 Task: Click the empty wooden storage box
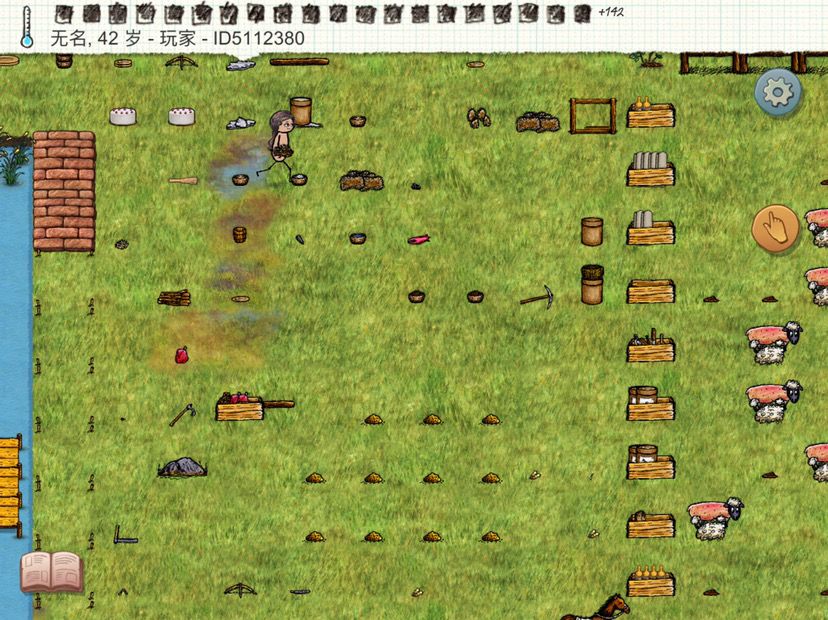(x=651, y=292)
